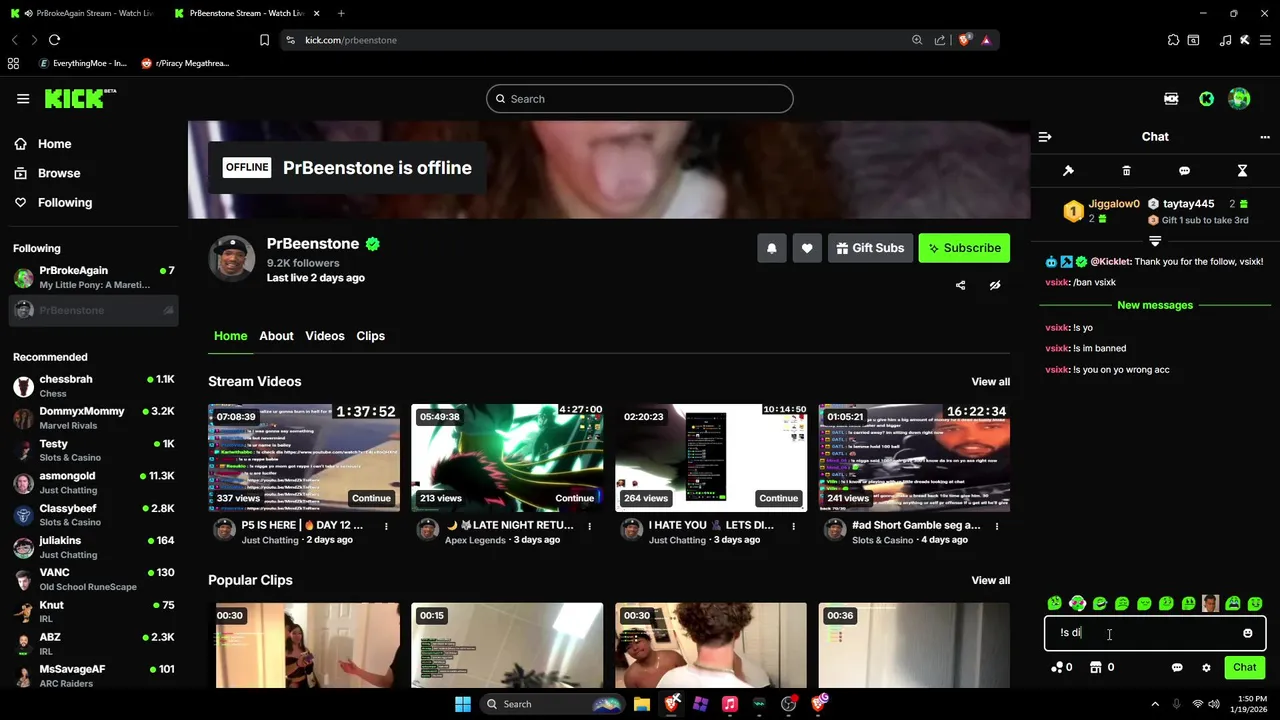Click the hourglass icon in chat toolbar
The width and height of the screenshot is (1280, 720).
(x=1242, y=171)
